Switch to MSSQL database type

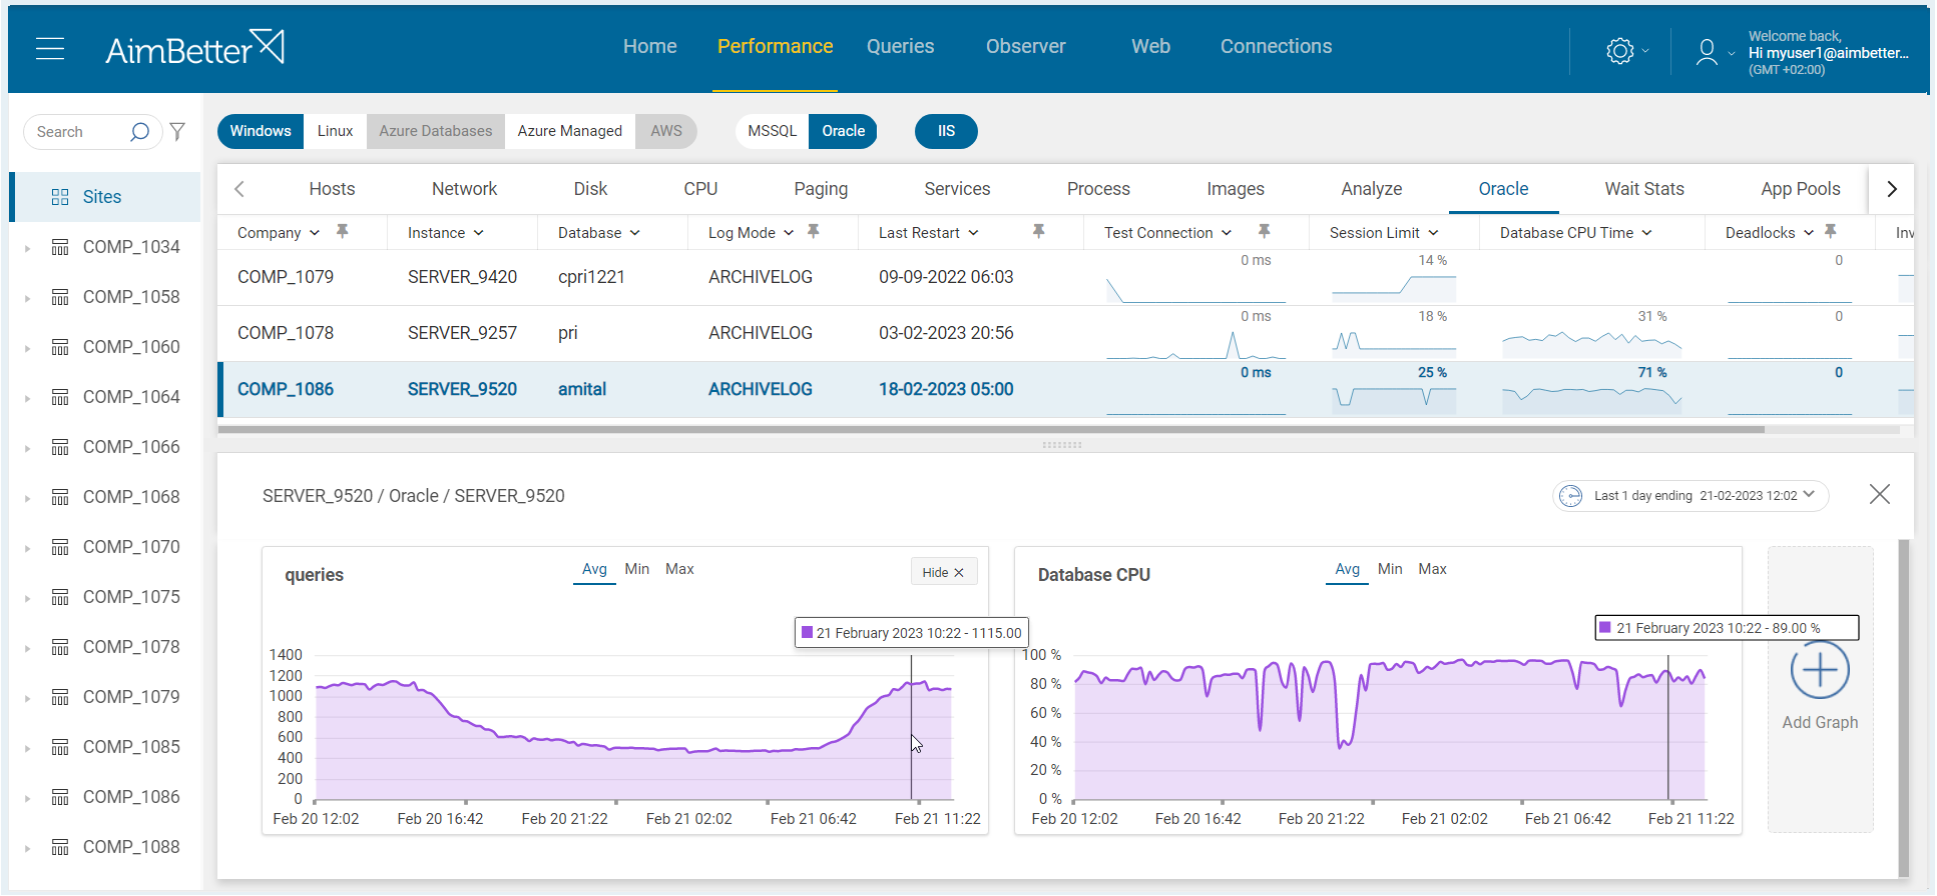pos(772,131)
